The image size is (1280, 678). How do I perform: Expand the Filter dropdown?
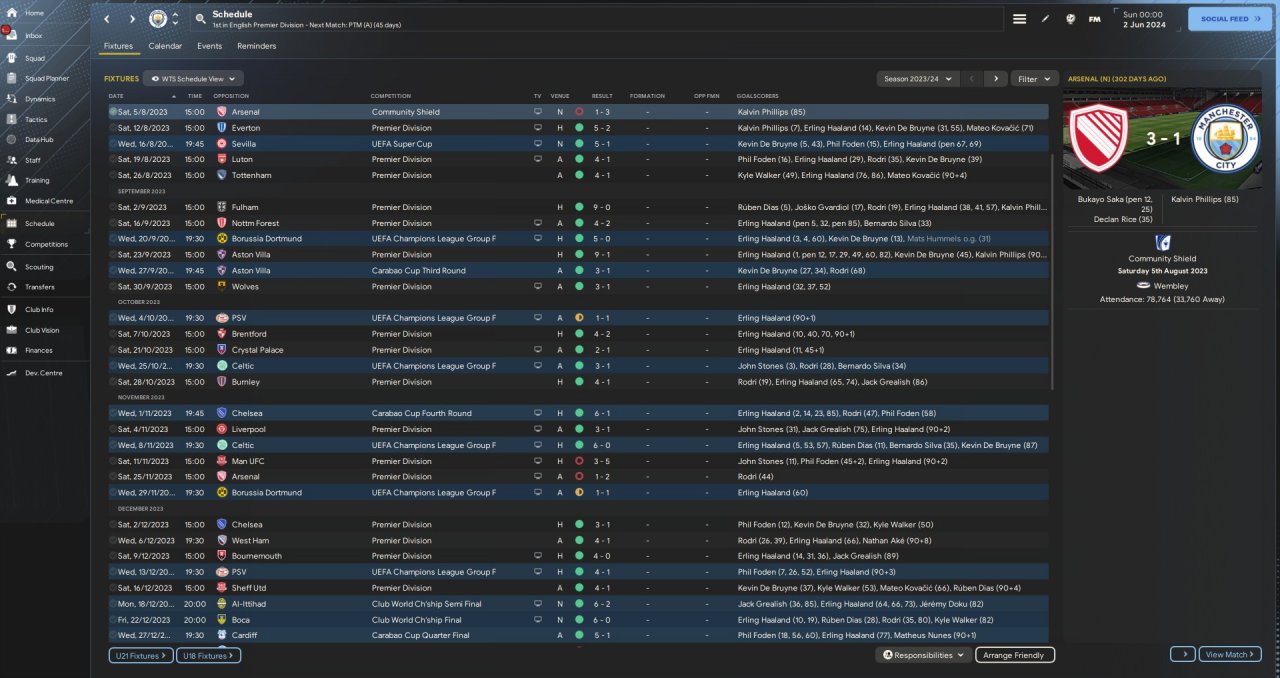pos(1034,78)
